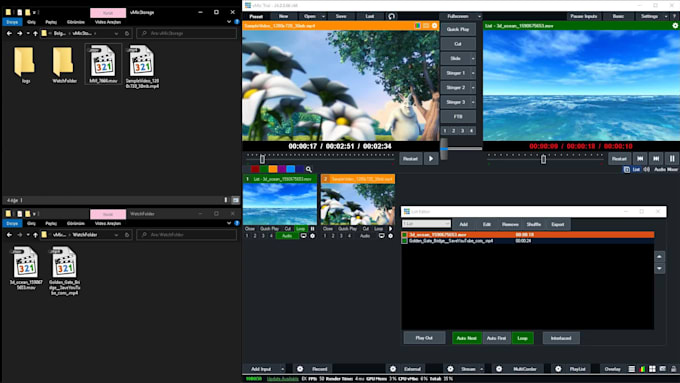Toggle Loop on input 1
This screenshot has width=680, height=383.
(300, 229)
